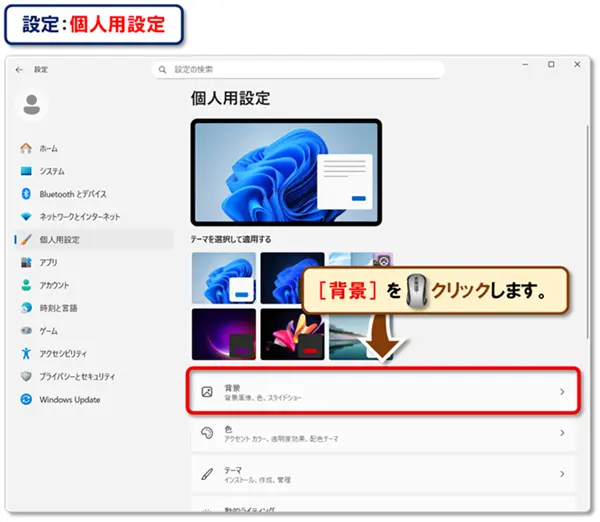Click the Windows Update sync icon
600x522 pixels.
coord(26,399)
